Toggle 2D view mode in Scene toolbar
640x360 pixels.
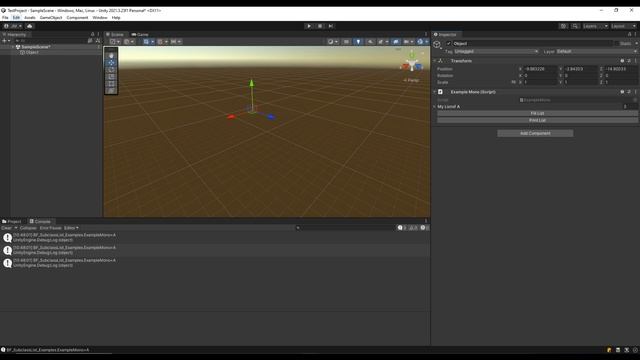coord(346,42)
